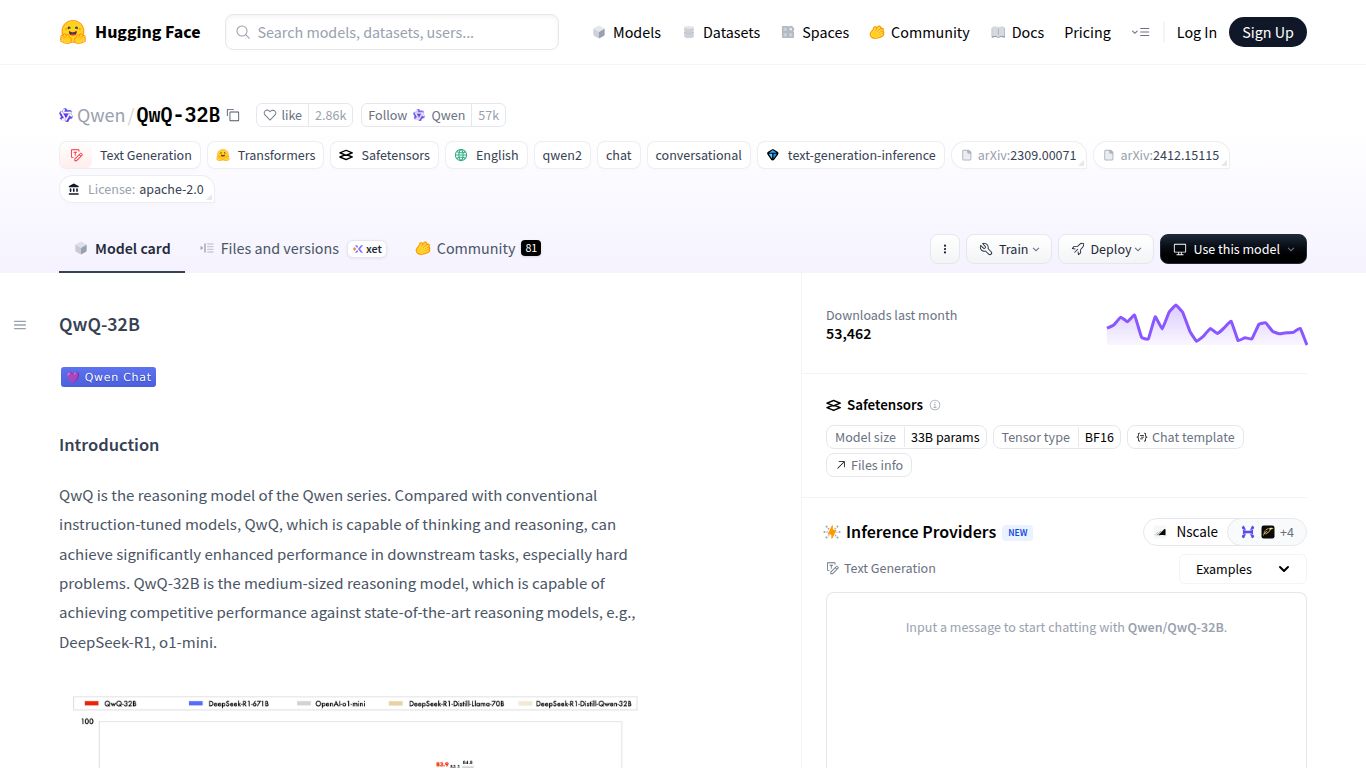Open the navigation overflow menu icon
Screen dimensions: 1366x768
(1140, 32)
